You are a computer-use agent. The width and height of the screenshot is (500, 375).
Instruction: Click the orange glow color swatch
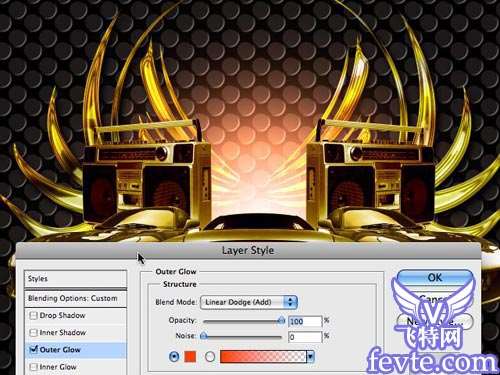click(190, 357)
